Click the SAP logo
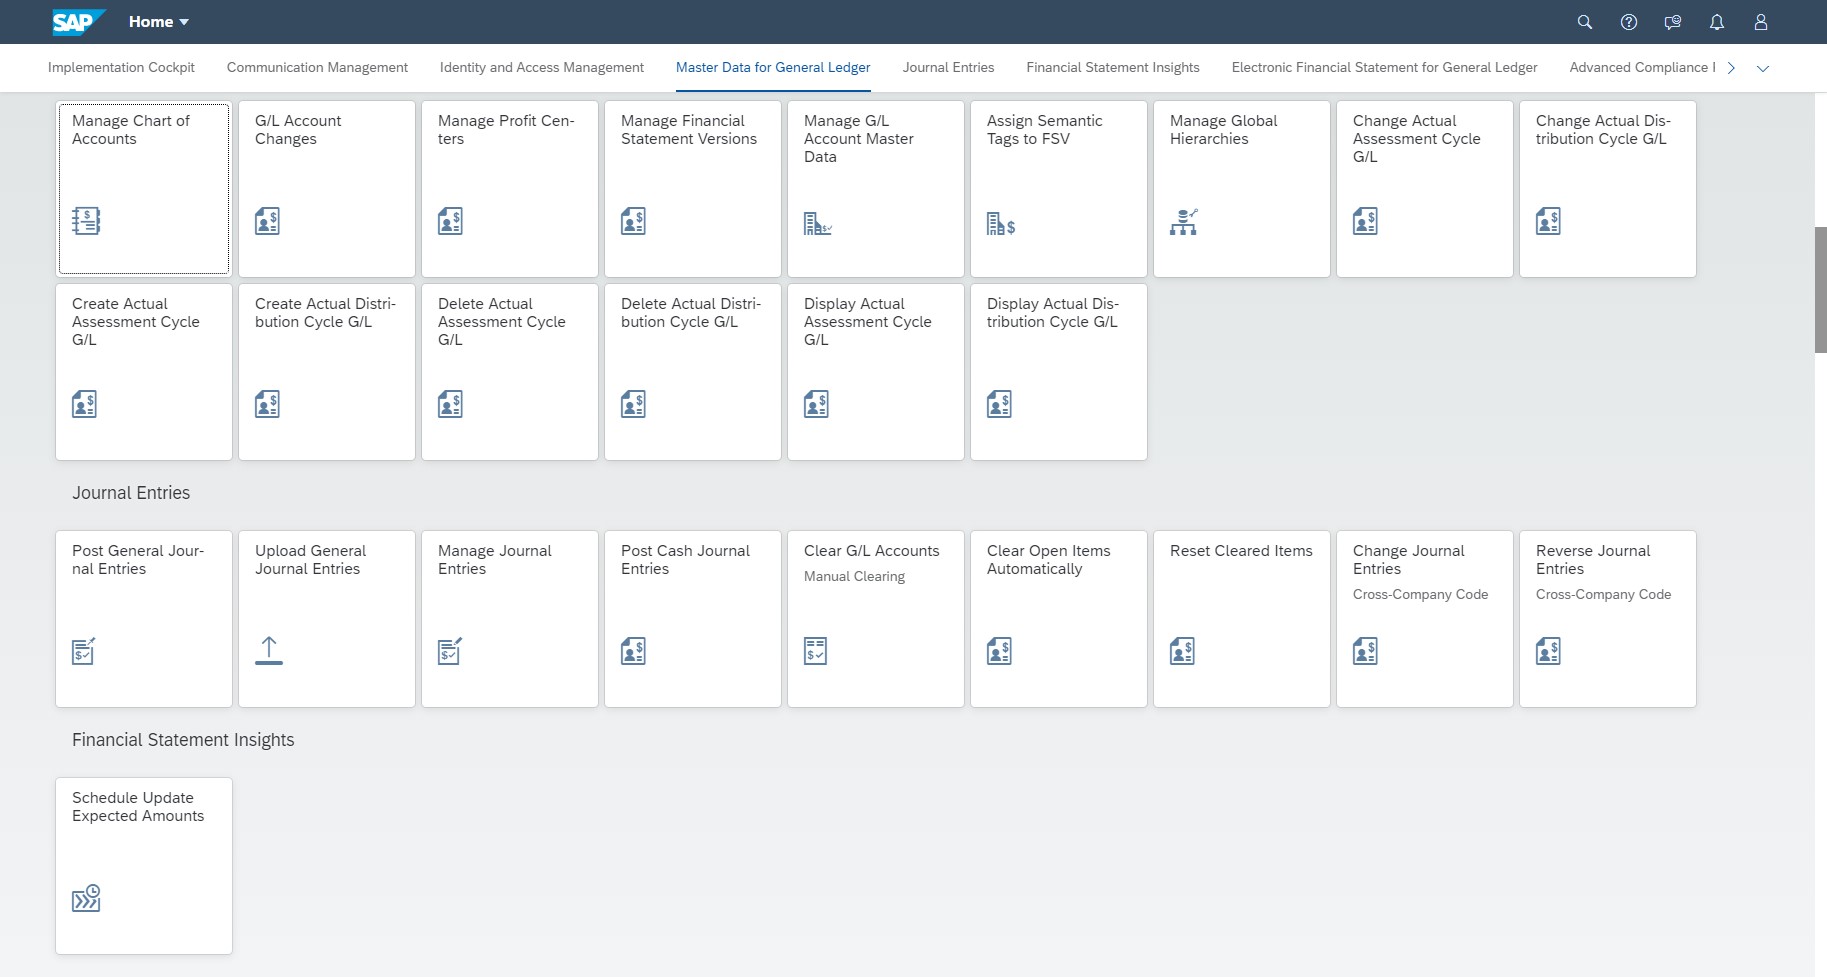Screen dimensions: 1827x977 pyautogui.click(x=77, y=22)
